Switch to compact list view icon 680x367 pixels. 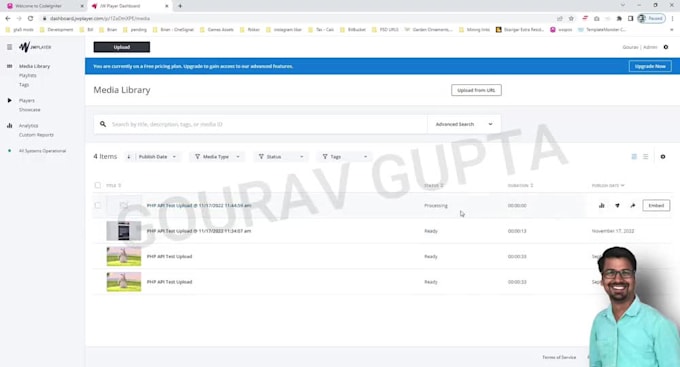click(645, 157)
